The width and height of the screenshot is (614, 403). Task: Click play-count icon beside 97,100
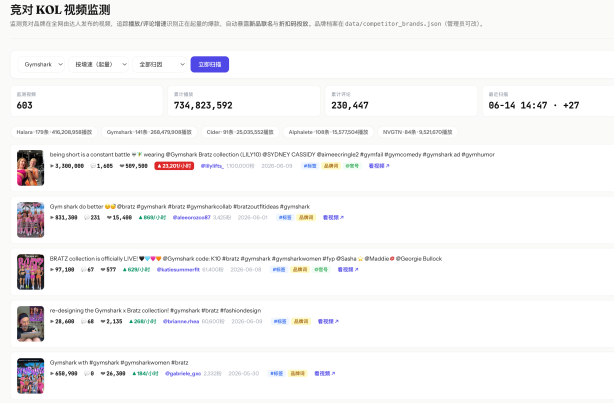click(52, 270)
